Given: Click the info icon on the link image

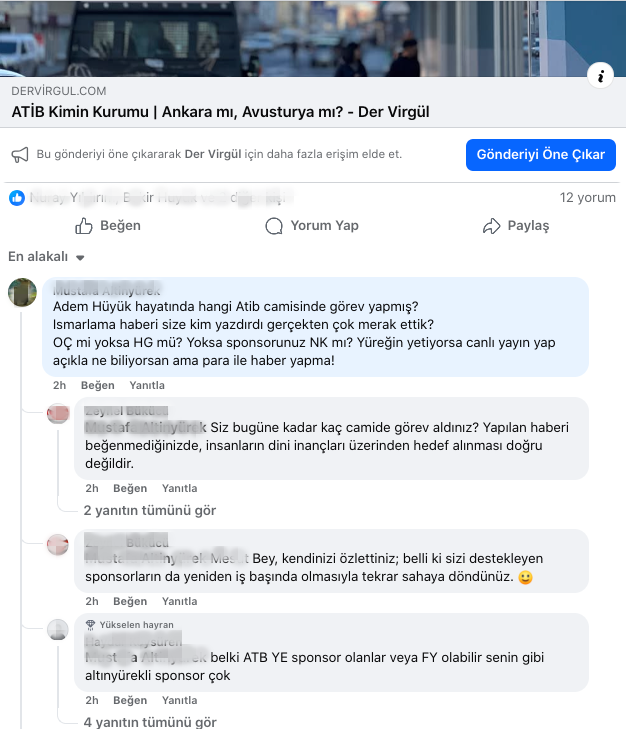Looking at the screenshot, I should click(x=600, y=76).
